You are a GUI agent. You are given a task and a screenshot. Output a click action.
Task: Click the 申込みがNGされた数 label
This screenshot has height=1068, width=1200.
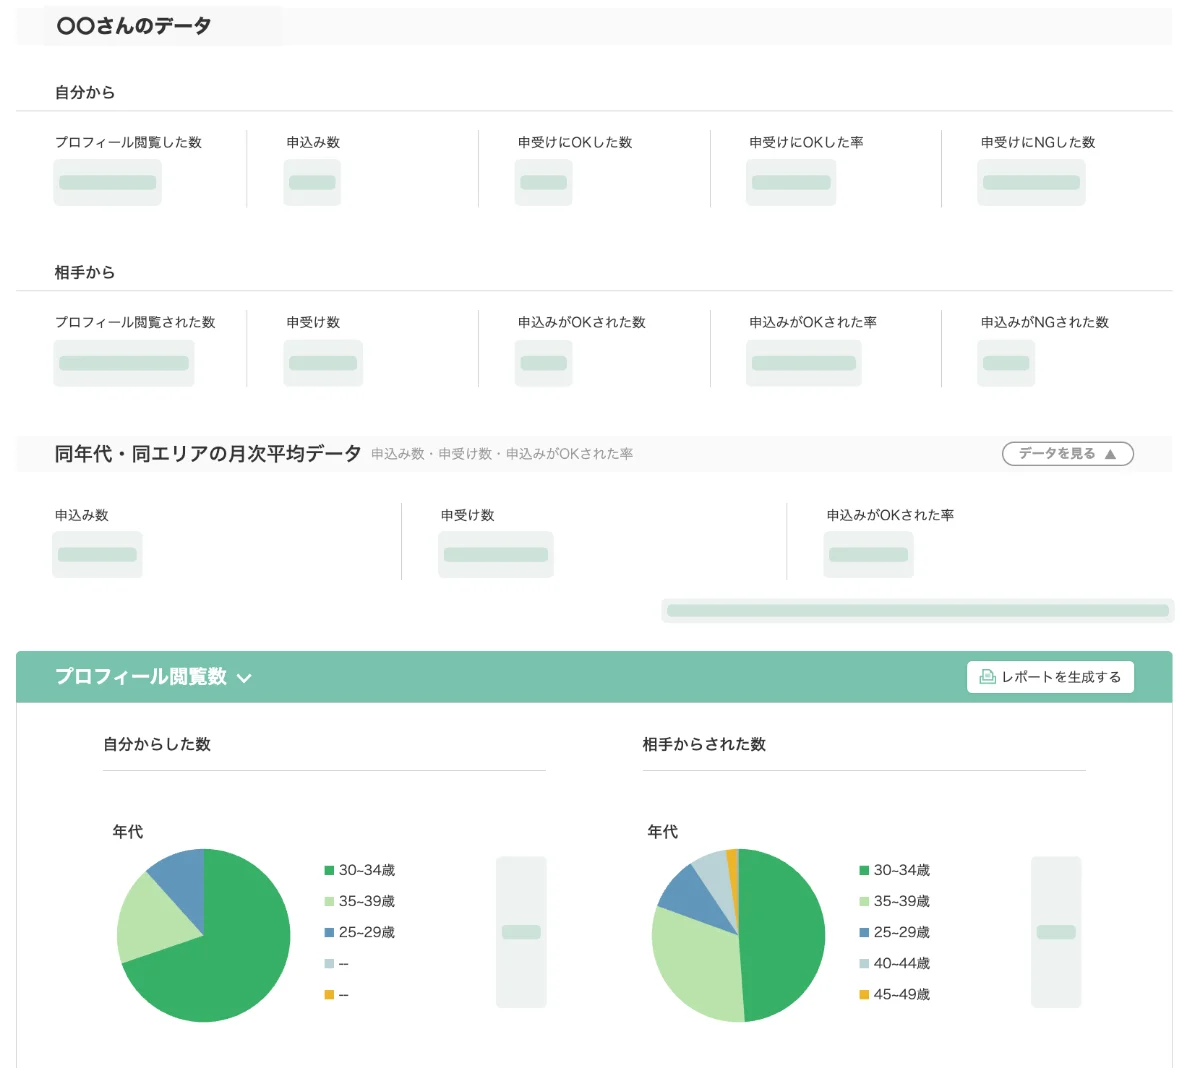point(1045,323)
